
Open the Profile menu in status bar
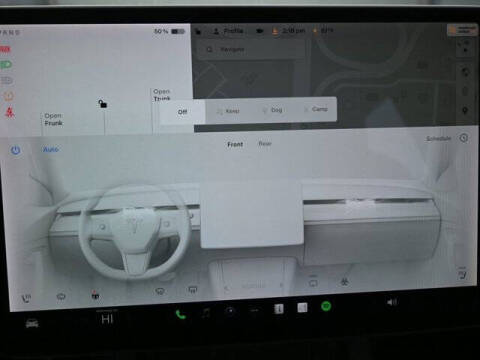[229, 31]
